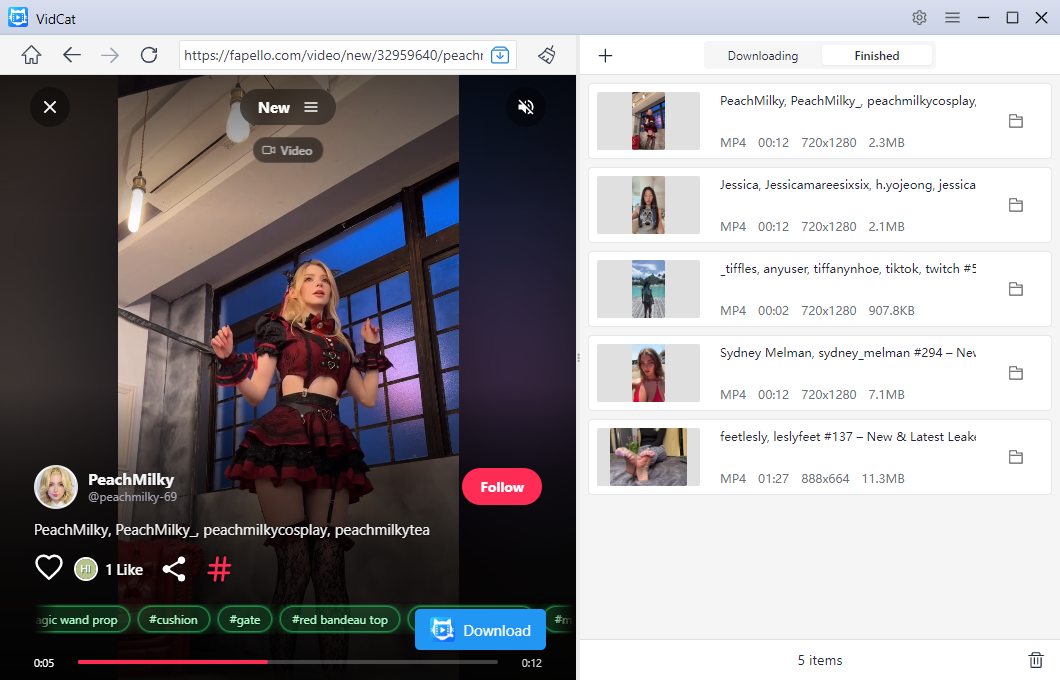Click the download icon in address bar
The width and height of the screenshot is (1060, 680).
click(x=500, y=55)
